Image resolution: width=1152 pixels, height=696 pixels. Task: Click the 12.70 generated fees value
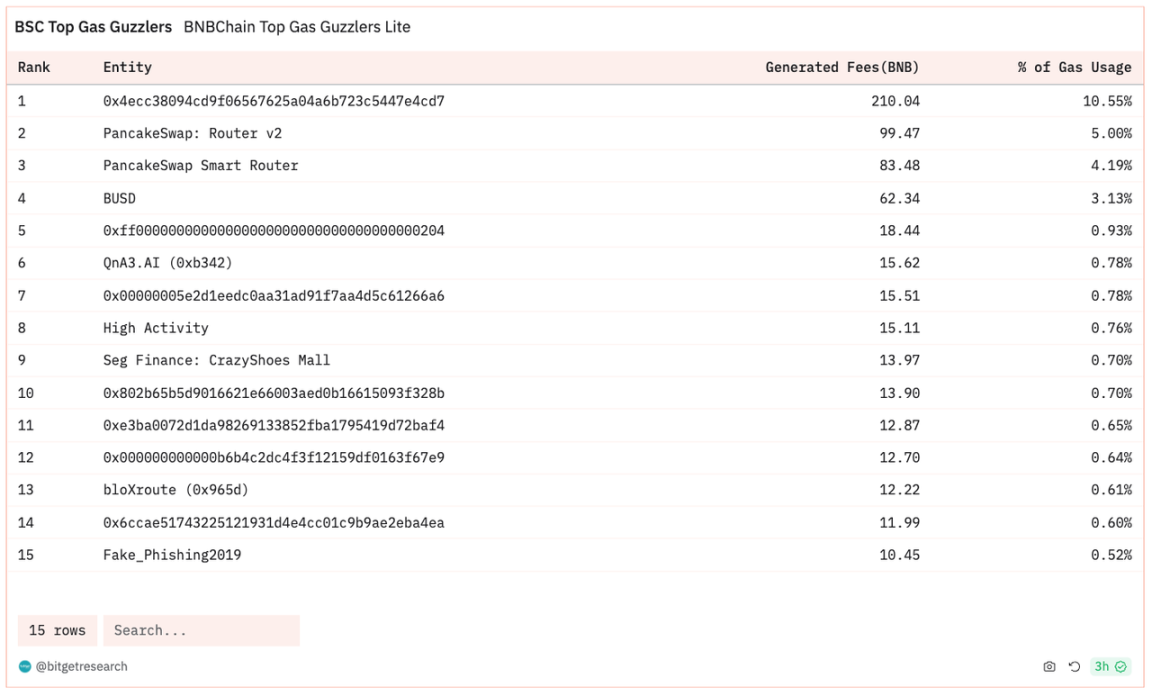click(x=899, y=458)
